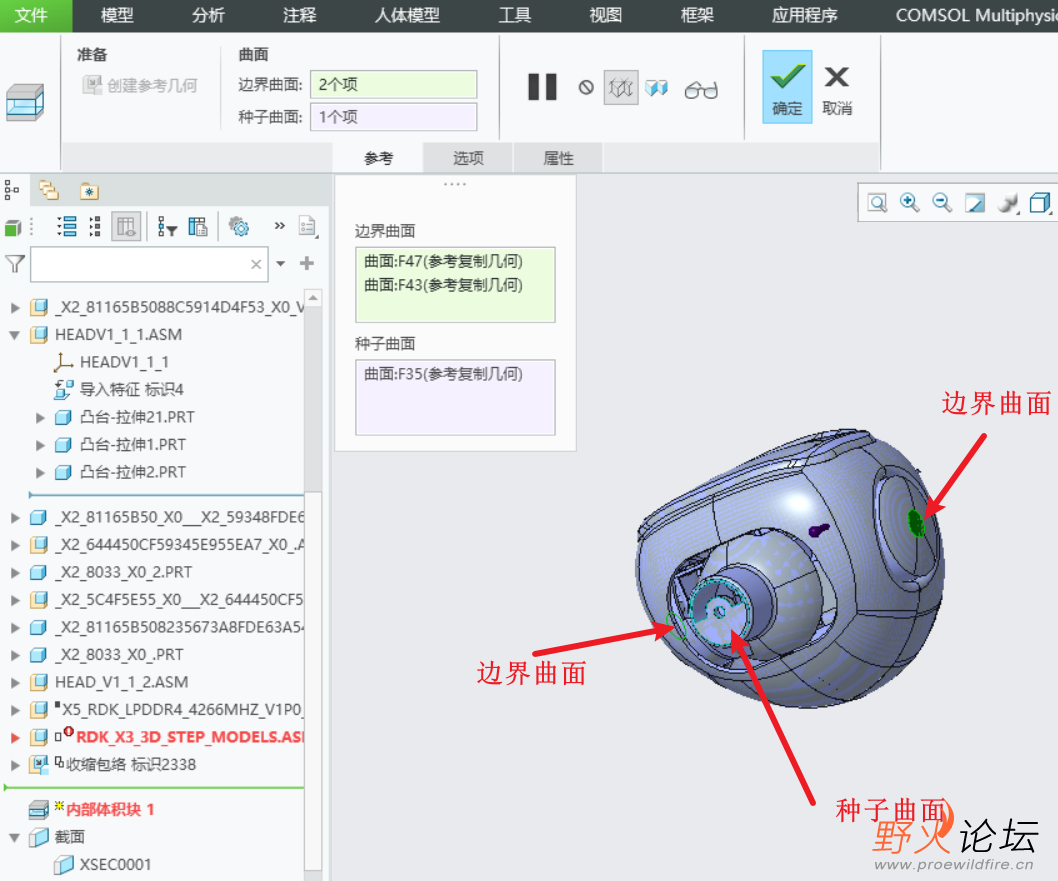Viewport: 1058px width, 881px height.
Task: Select 曲面:F47 in boundary surface list
Action: pyautogui.click(x=443, y=261)
